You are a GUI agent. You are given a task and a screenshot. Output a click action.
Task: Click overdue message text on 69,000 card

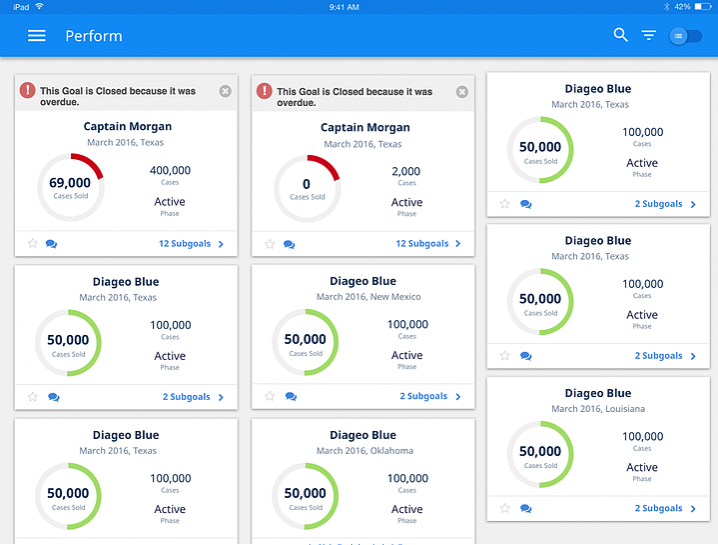pyautogui.click(x=118, y=96)
